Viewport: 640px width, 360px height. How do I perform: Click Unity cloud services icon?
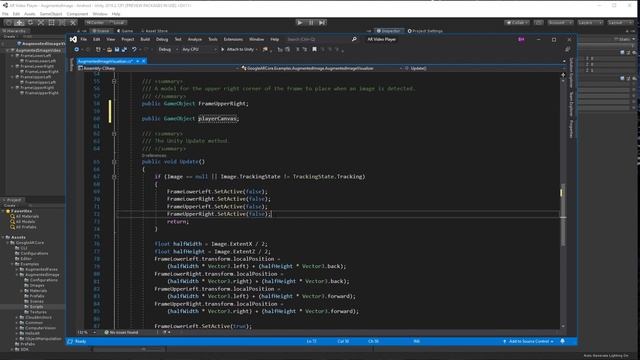pos(539,22)
